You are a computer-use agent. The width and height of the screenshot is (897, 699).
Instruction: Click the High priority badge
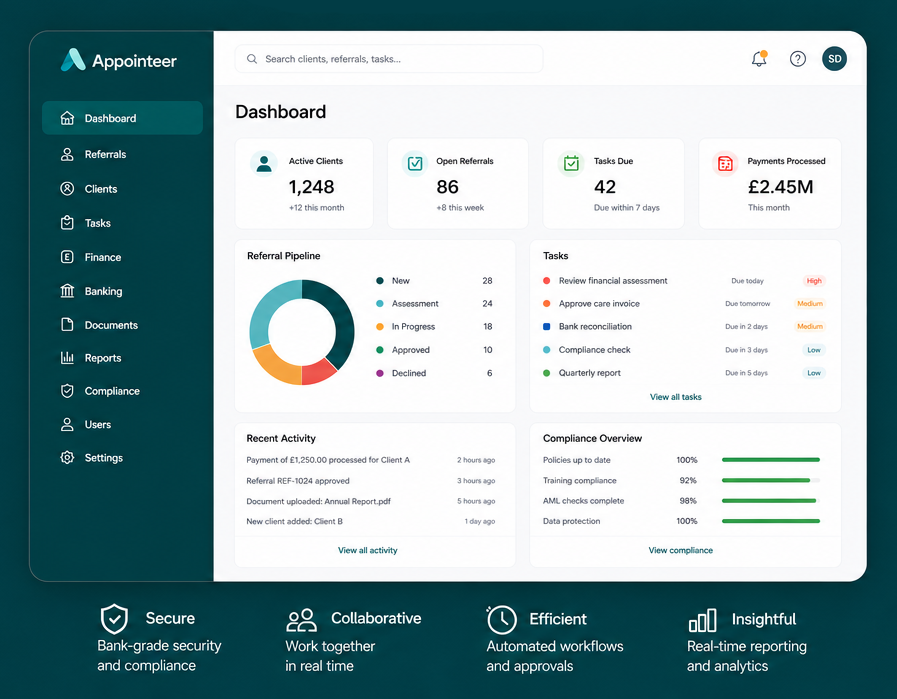coord(813,281)
